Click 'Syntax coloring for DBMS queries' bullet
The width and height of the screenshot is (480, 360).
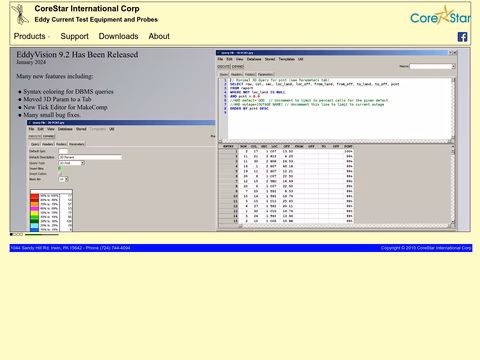coord(68,91)
